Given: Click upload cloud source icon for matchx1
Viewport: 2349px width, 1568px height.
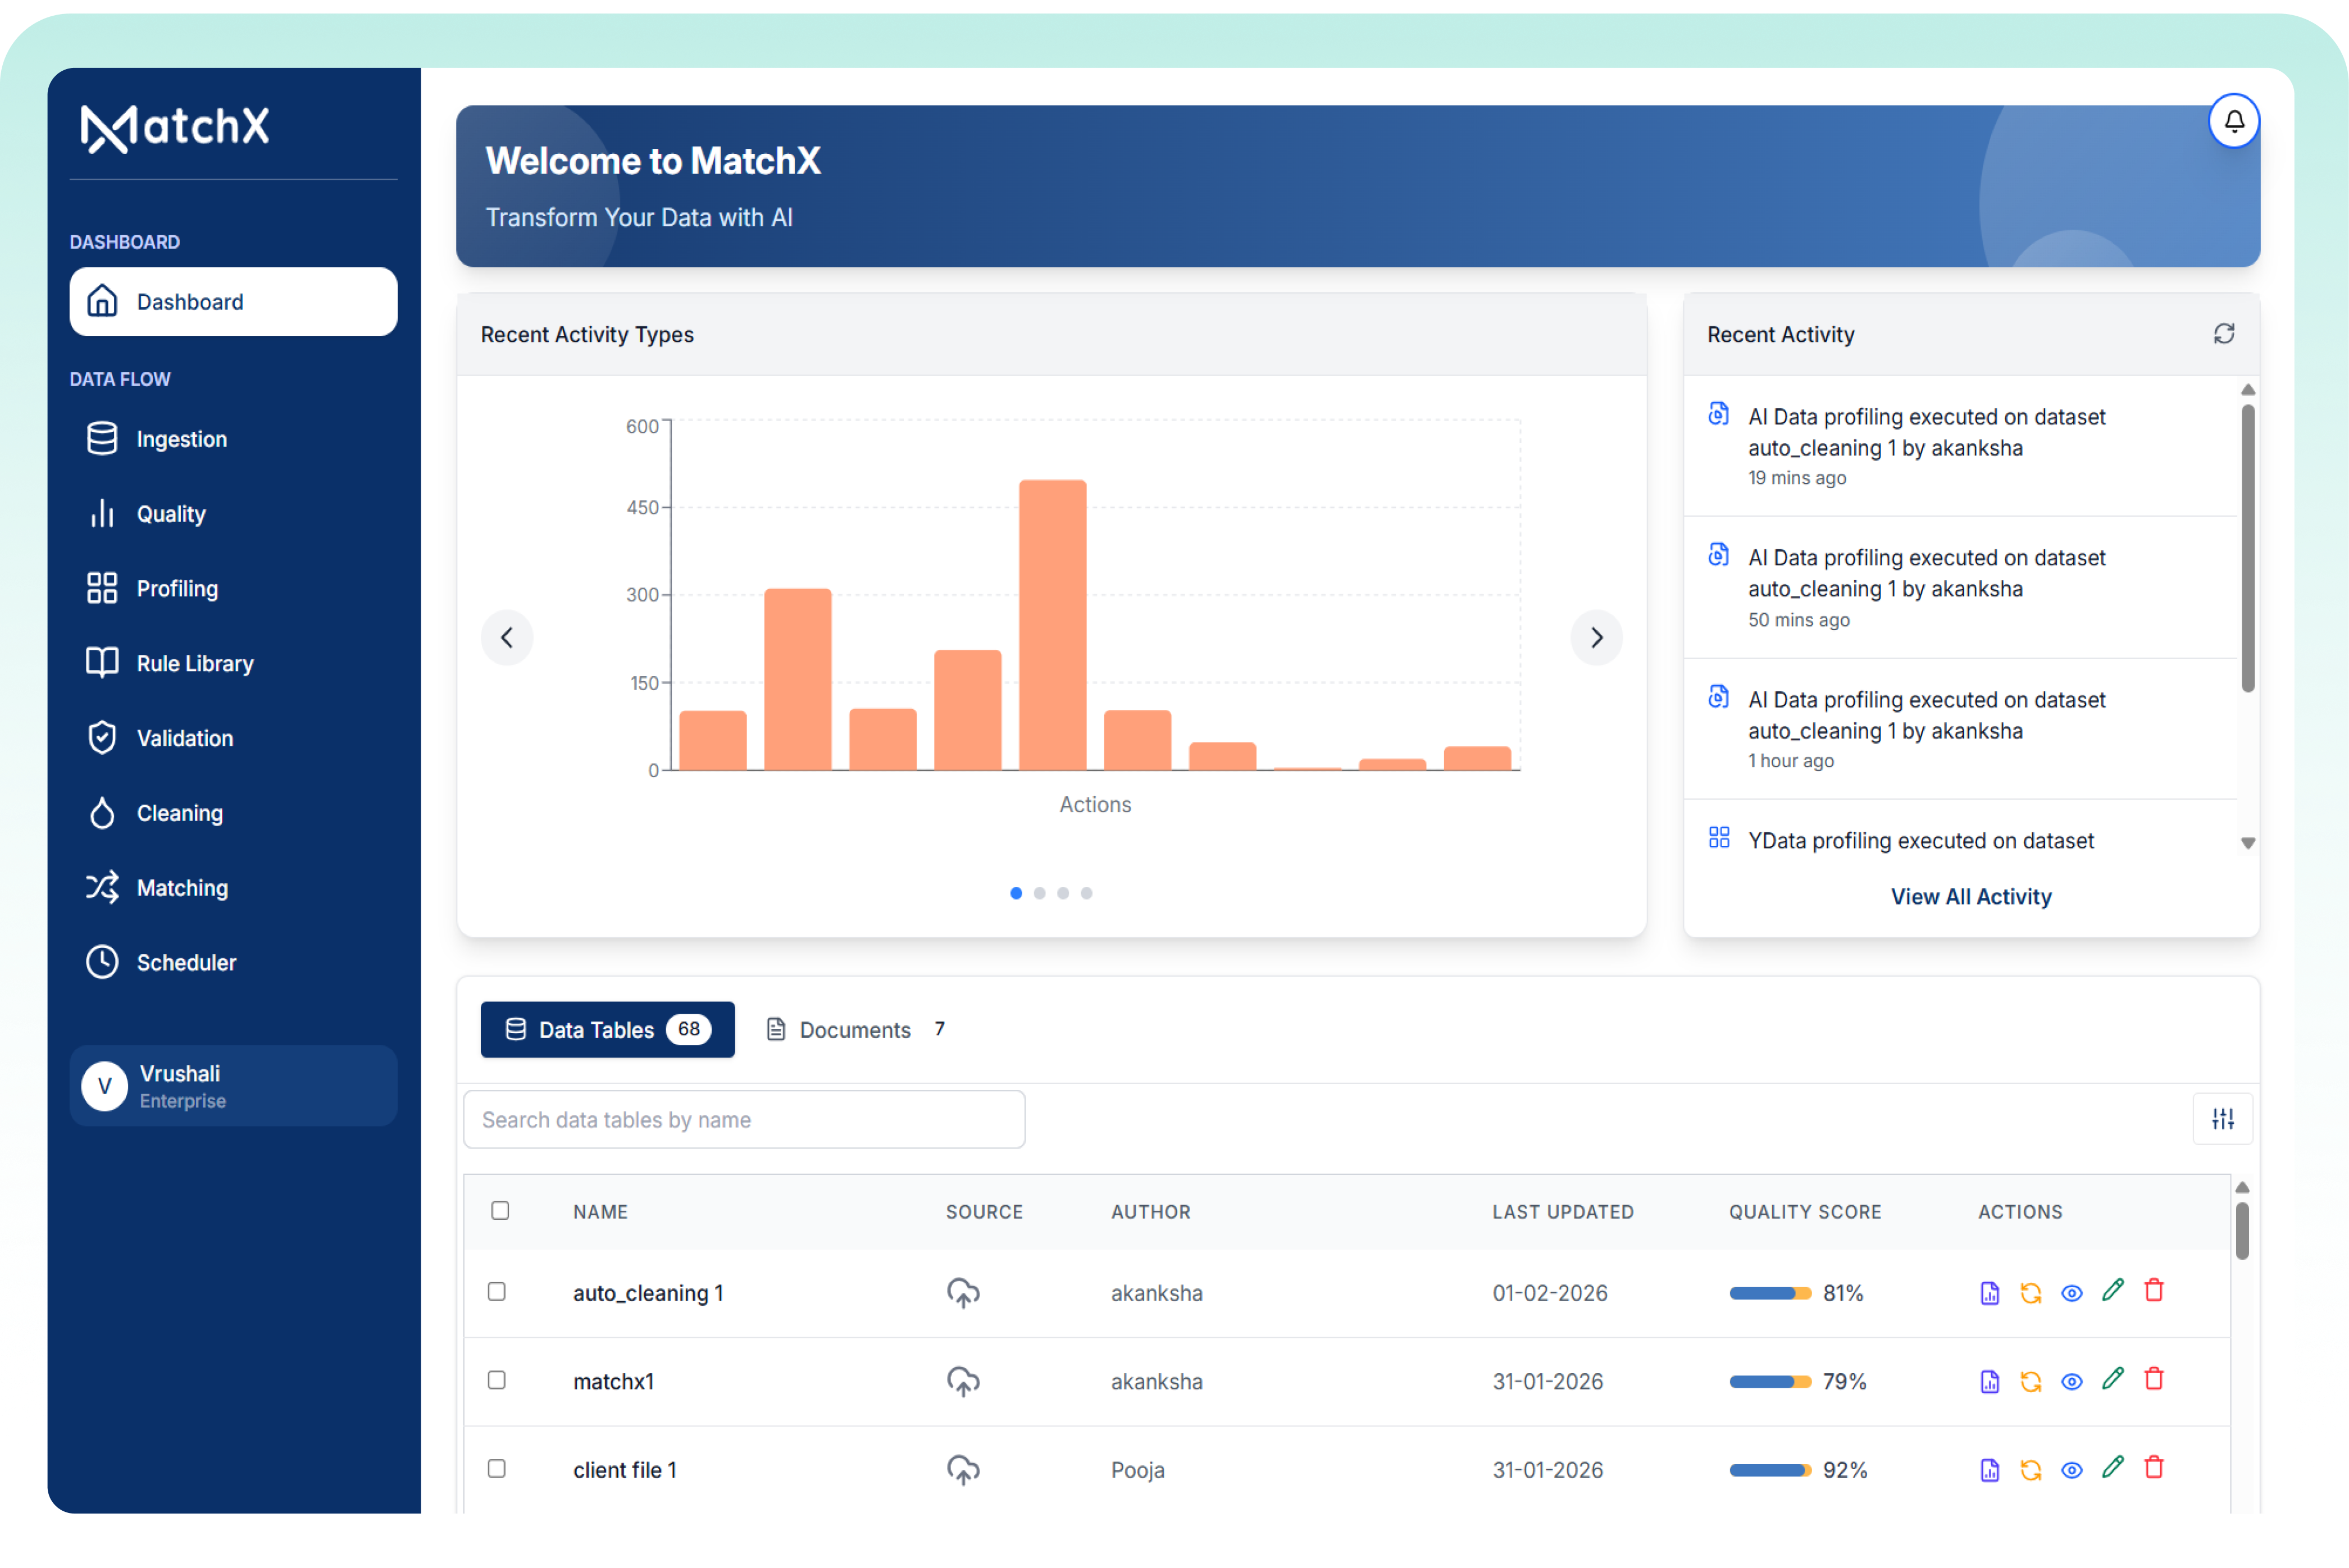Looking at the screenshot, I should pyautogui.click(x=963, y=1381).
